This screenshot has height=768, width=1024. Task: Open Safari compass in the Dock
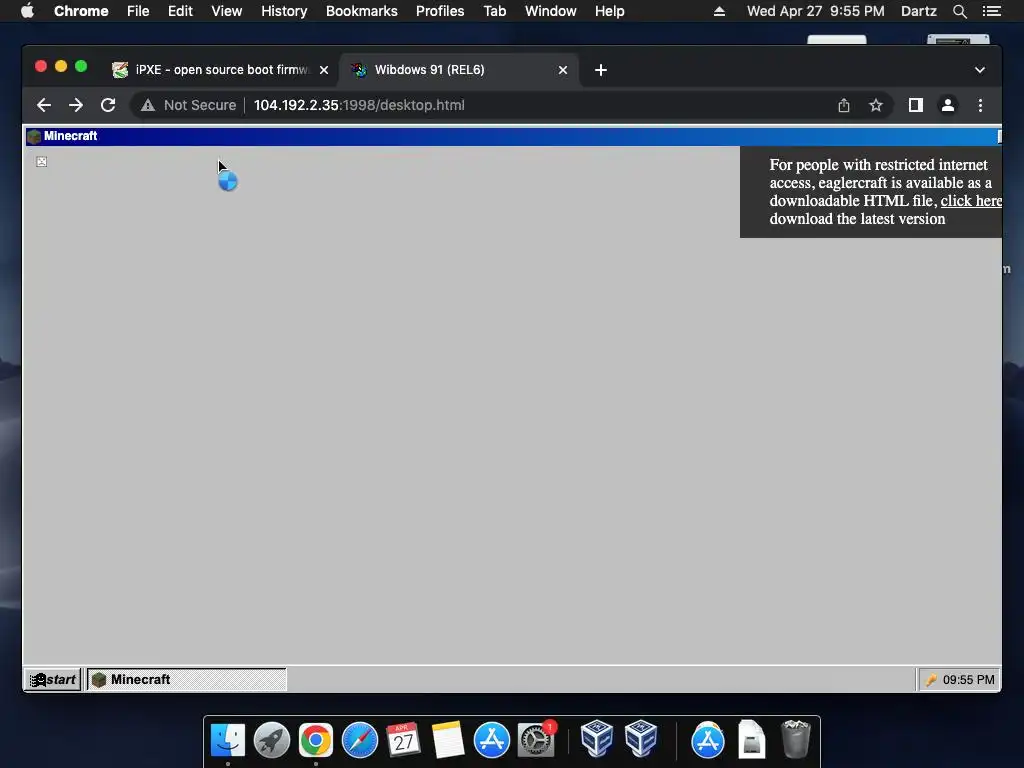[x=360, y=740]
